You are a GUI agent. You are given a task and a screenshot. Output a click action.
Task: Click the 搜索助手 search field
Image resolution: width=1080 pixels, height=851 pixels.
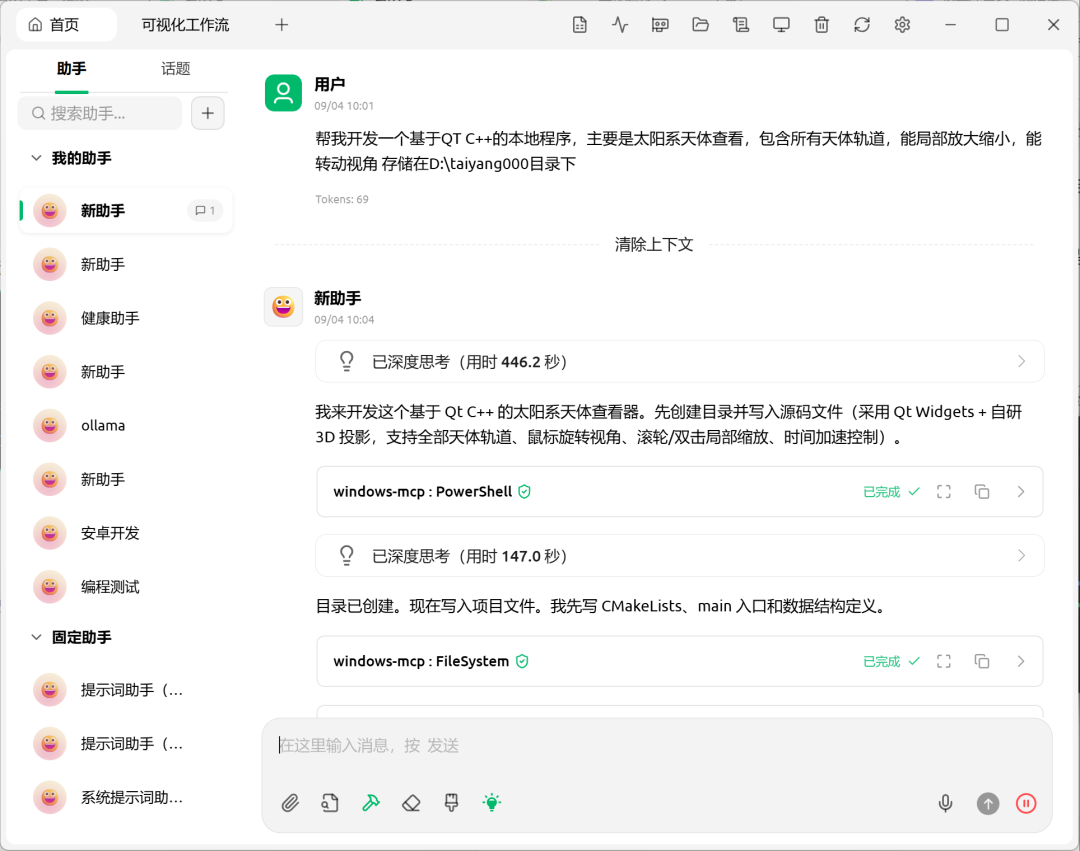(100, 114)
